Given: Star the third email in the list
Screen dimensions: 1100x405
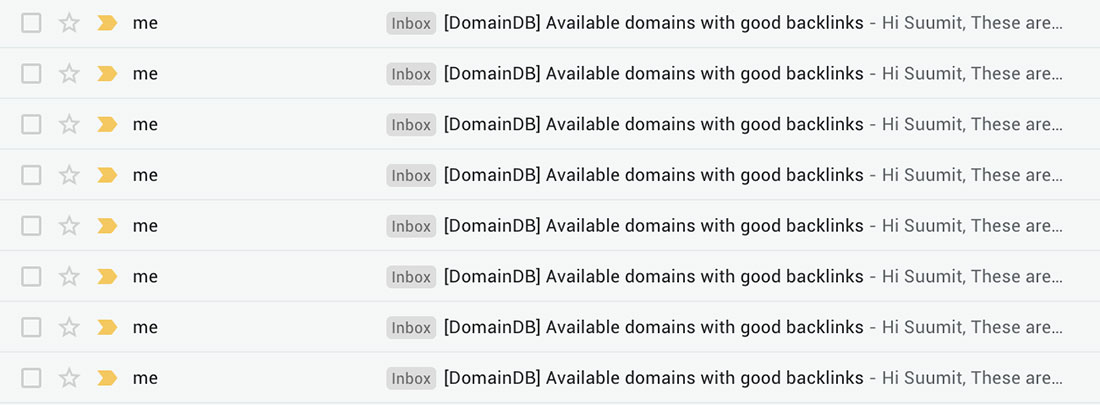Looking at the screenshot, I should (69, 125).
